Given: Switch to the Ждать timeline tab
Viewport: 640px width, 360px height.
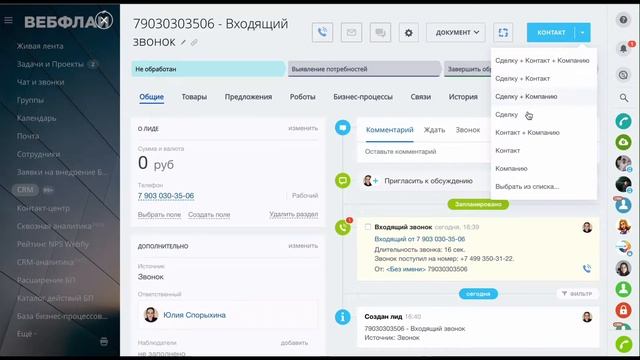Looking at the screenshot, I should point(434,130).
